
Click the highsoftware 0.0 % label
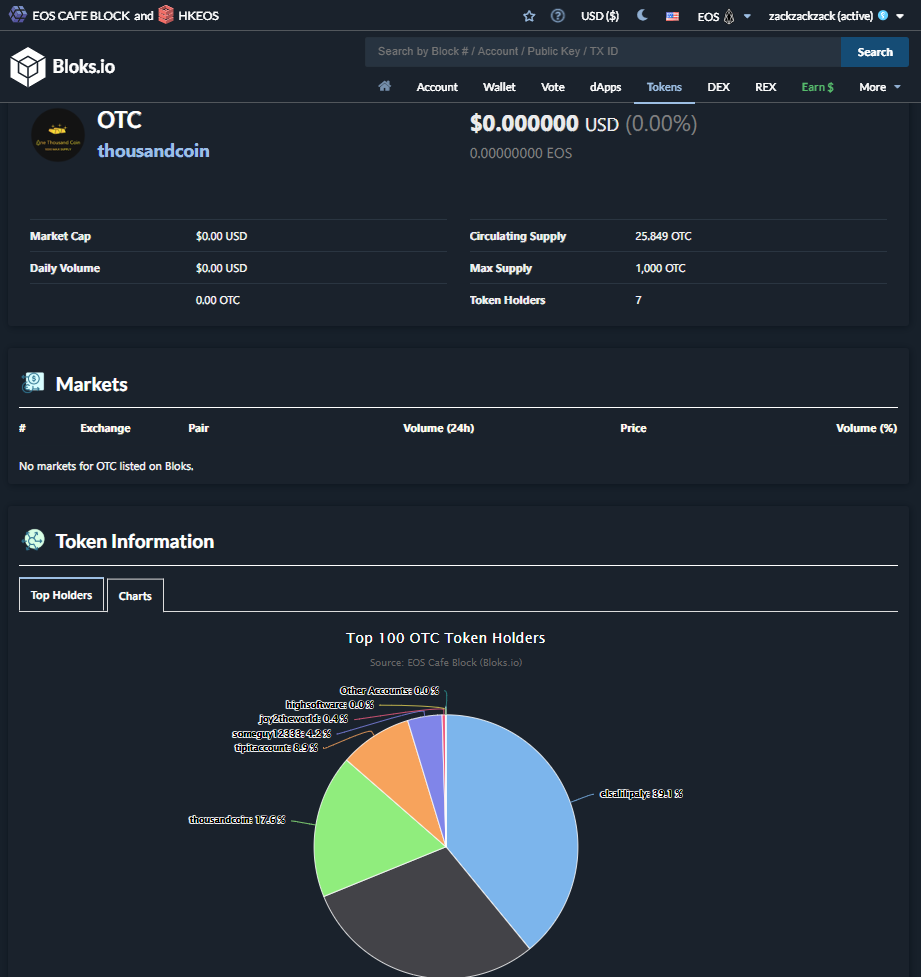coord(330,705)
